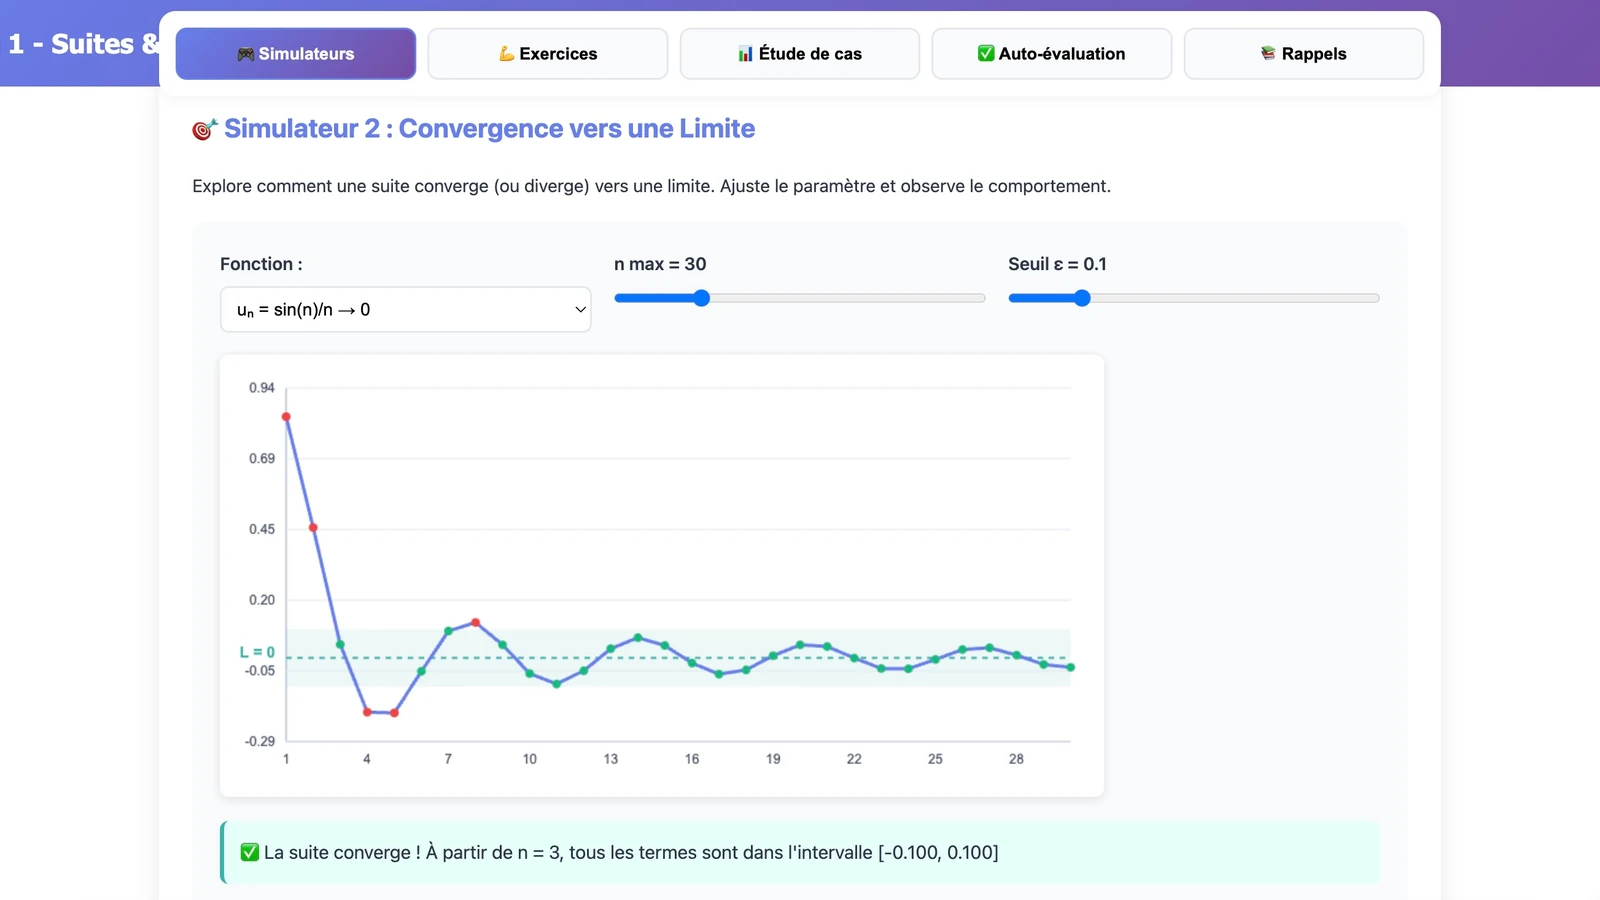Click the game controller icon on Simulateurs tab
The width and height of the screenshot is (1600, 900).
pyautogui.click(x=246, y=54)
